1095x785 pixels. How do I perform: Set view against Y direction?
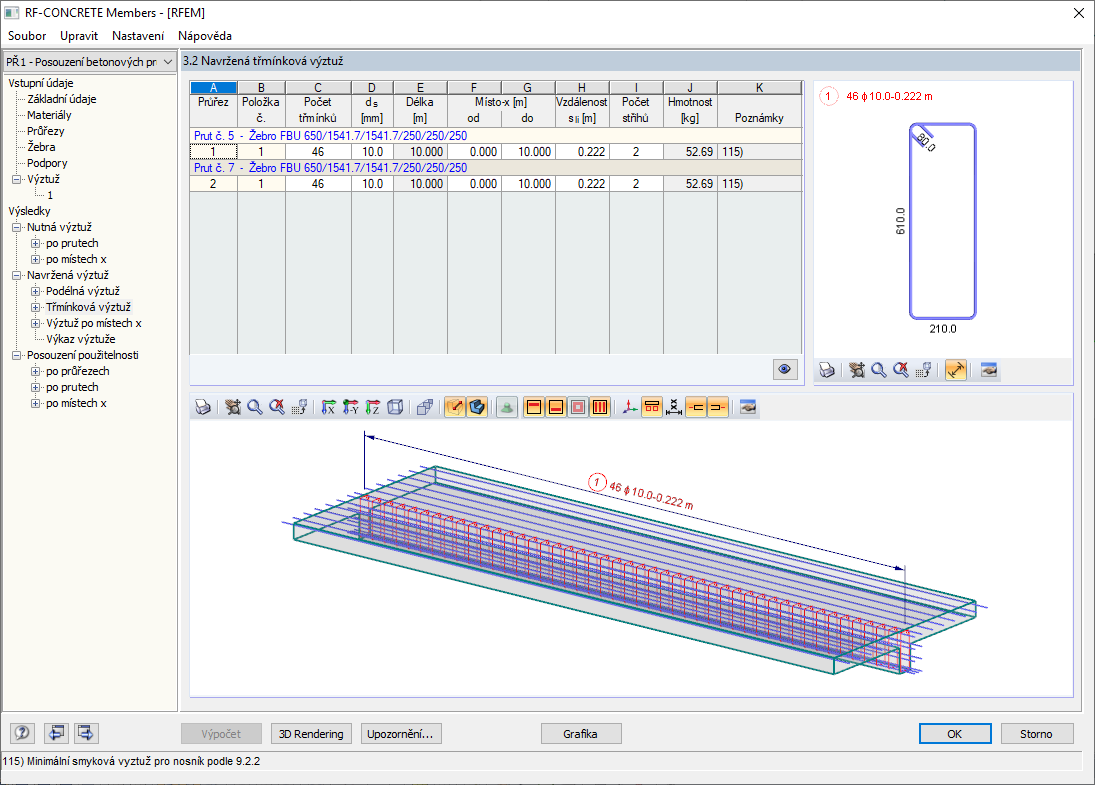pos(351,407)
